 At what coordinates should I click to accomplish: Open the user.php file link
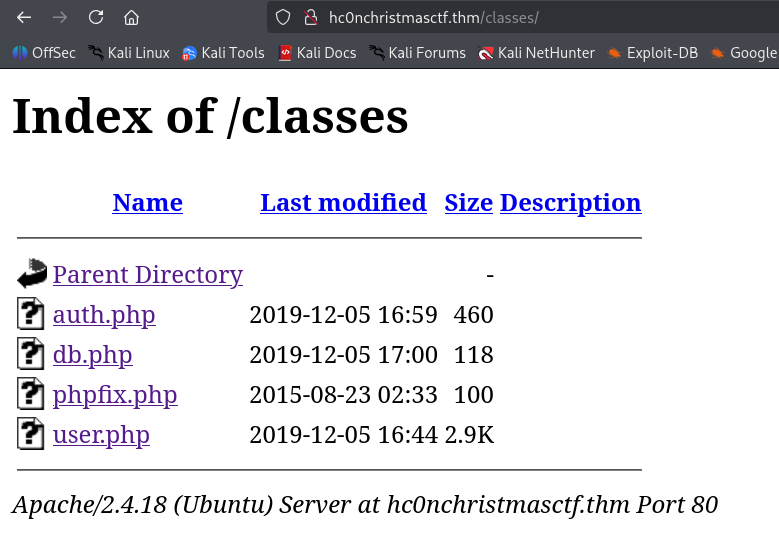101,435
